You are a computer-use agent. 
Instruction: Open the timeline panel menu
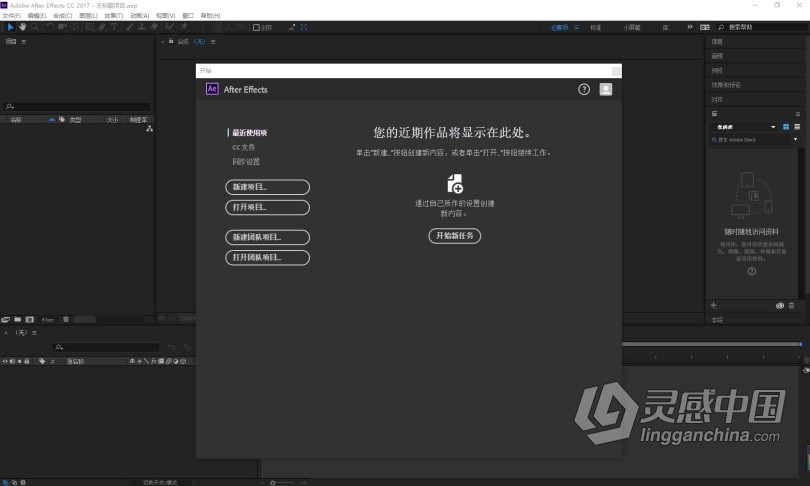34,333
